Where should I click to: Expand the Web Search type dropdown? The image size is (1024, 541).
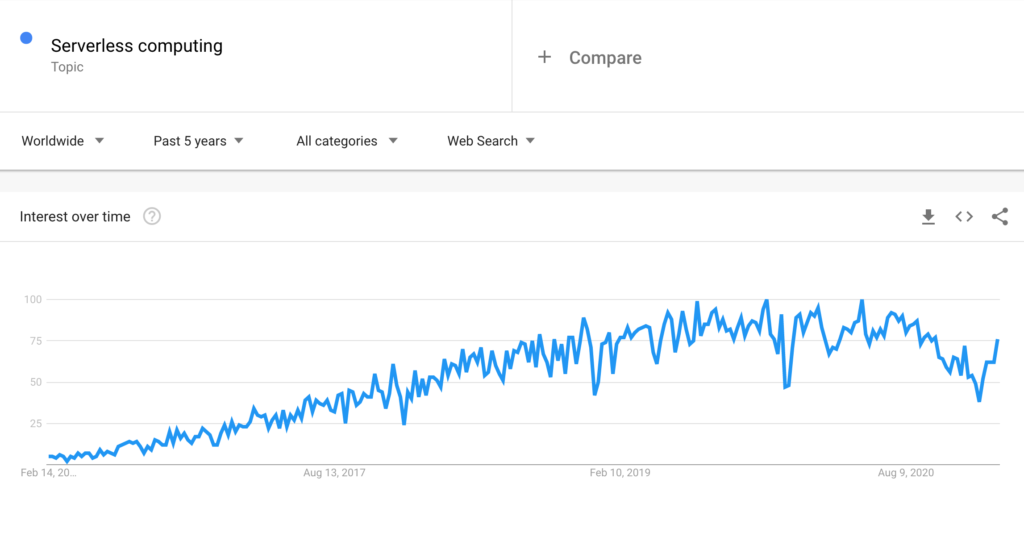(490, 141)
